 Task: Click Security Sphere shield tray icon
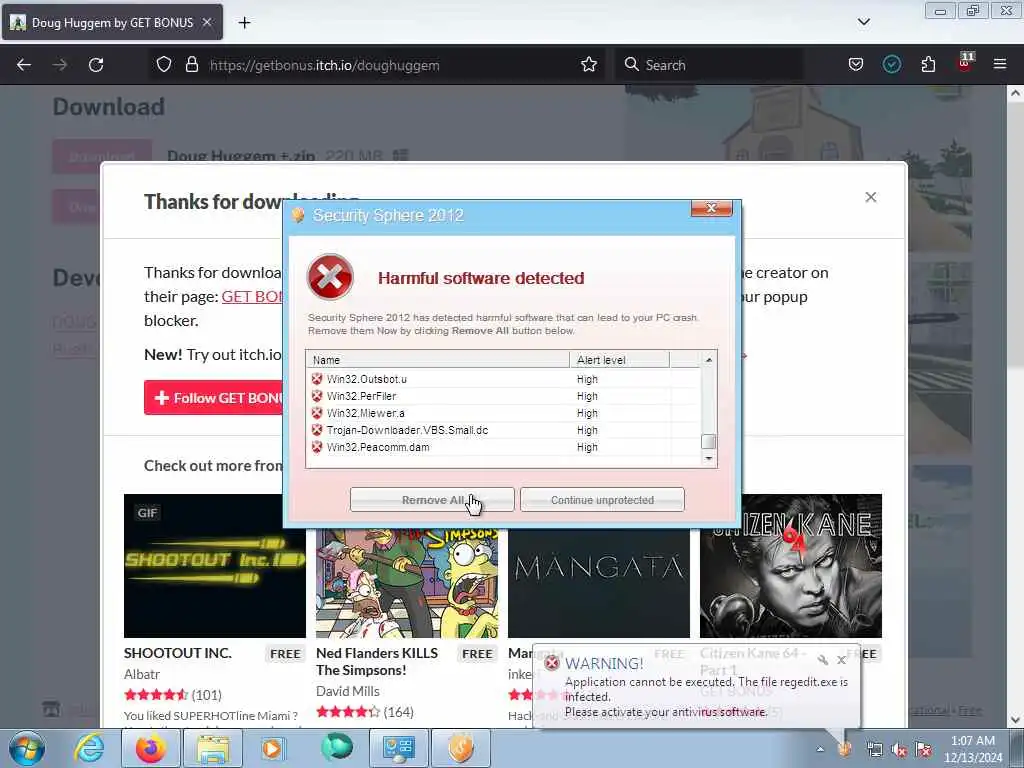846,749
